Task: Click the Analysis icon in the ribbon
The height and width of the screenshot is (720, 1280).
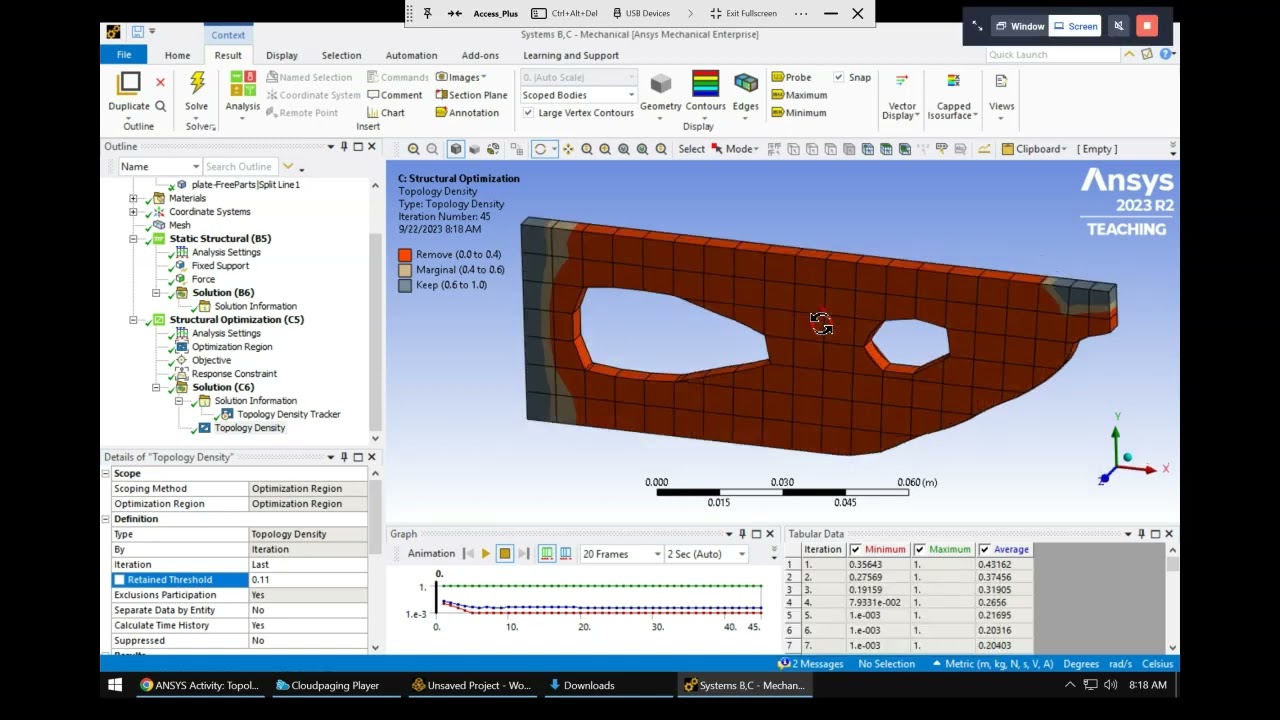Action: pos(242,84)
